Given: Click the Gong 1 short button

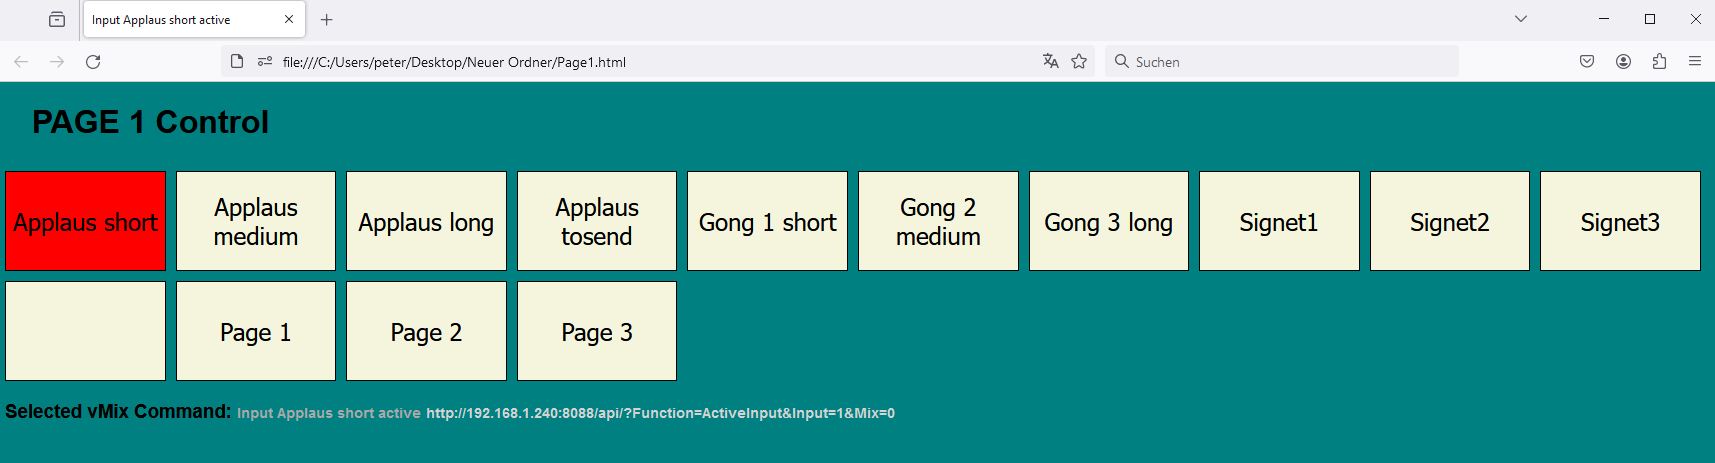Looking at the screenshot, I should click(x=767, y=221).
